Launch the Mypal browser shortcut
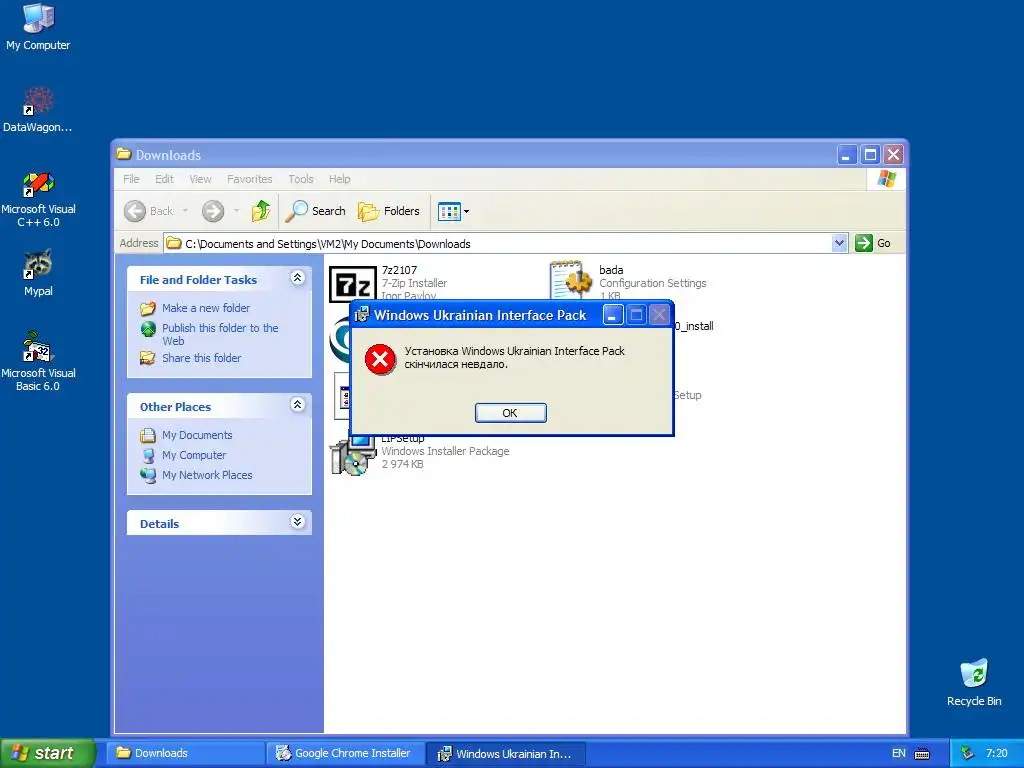Image resolution: width=1024 pixels, height=768 pixels. [x=38, y=273]
